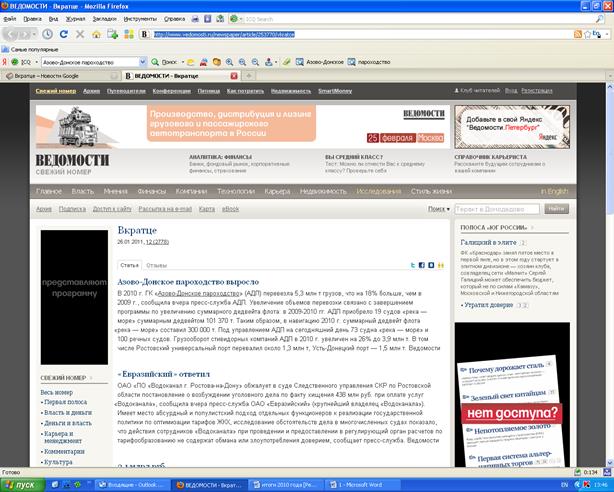Select the Отзывы comments tab
The height and width of the screenshot is (492, 614).
click(156, 265)
